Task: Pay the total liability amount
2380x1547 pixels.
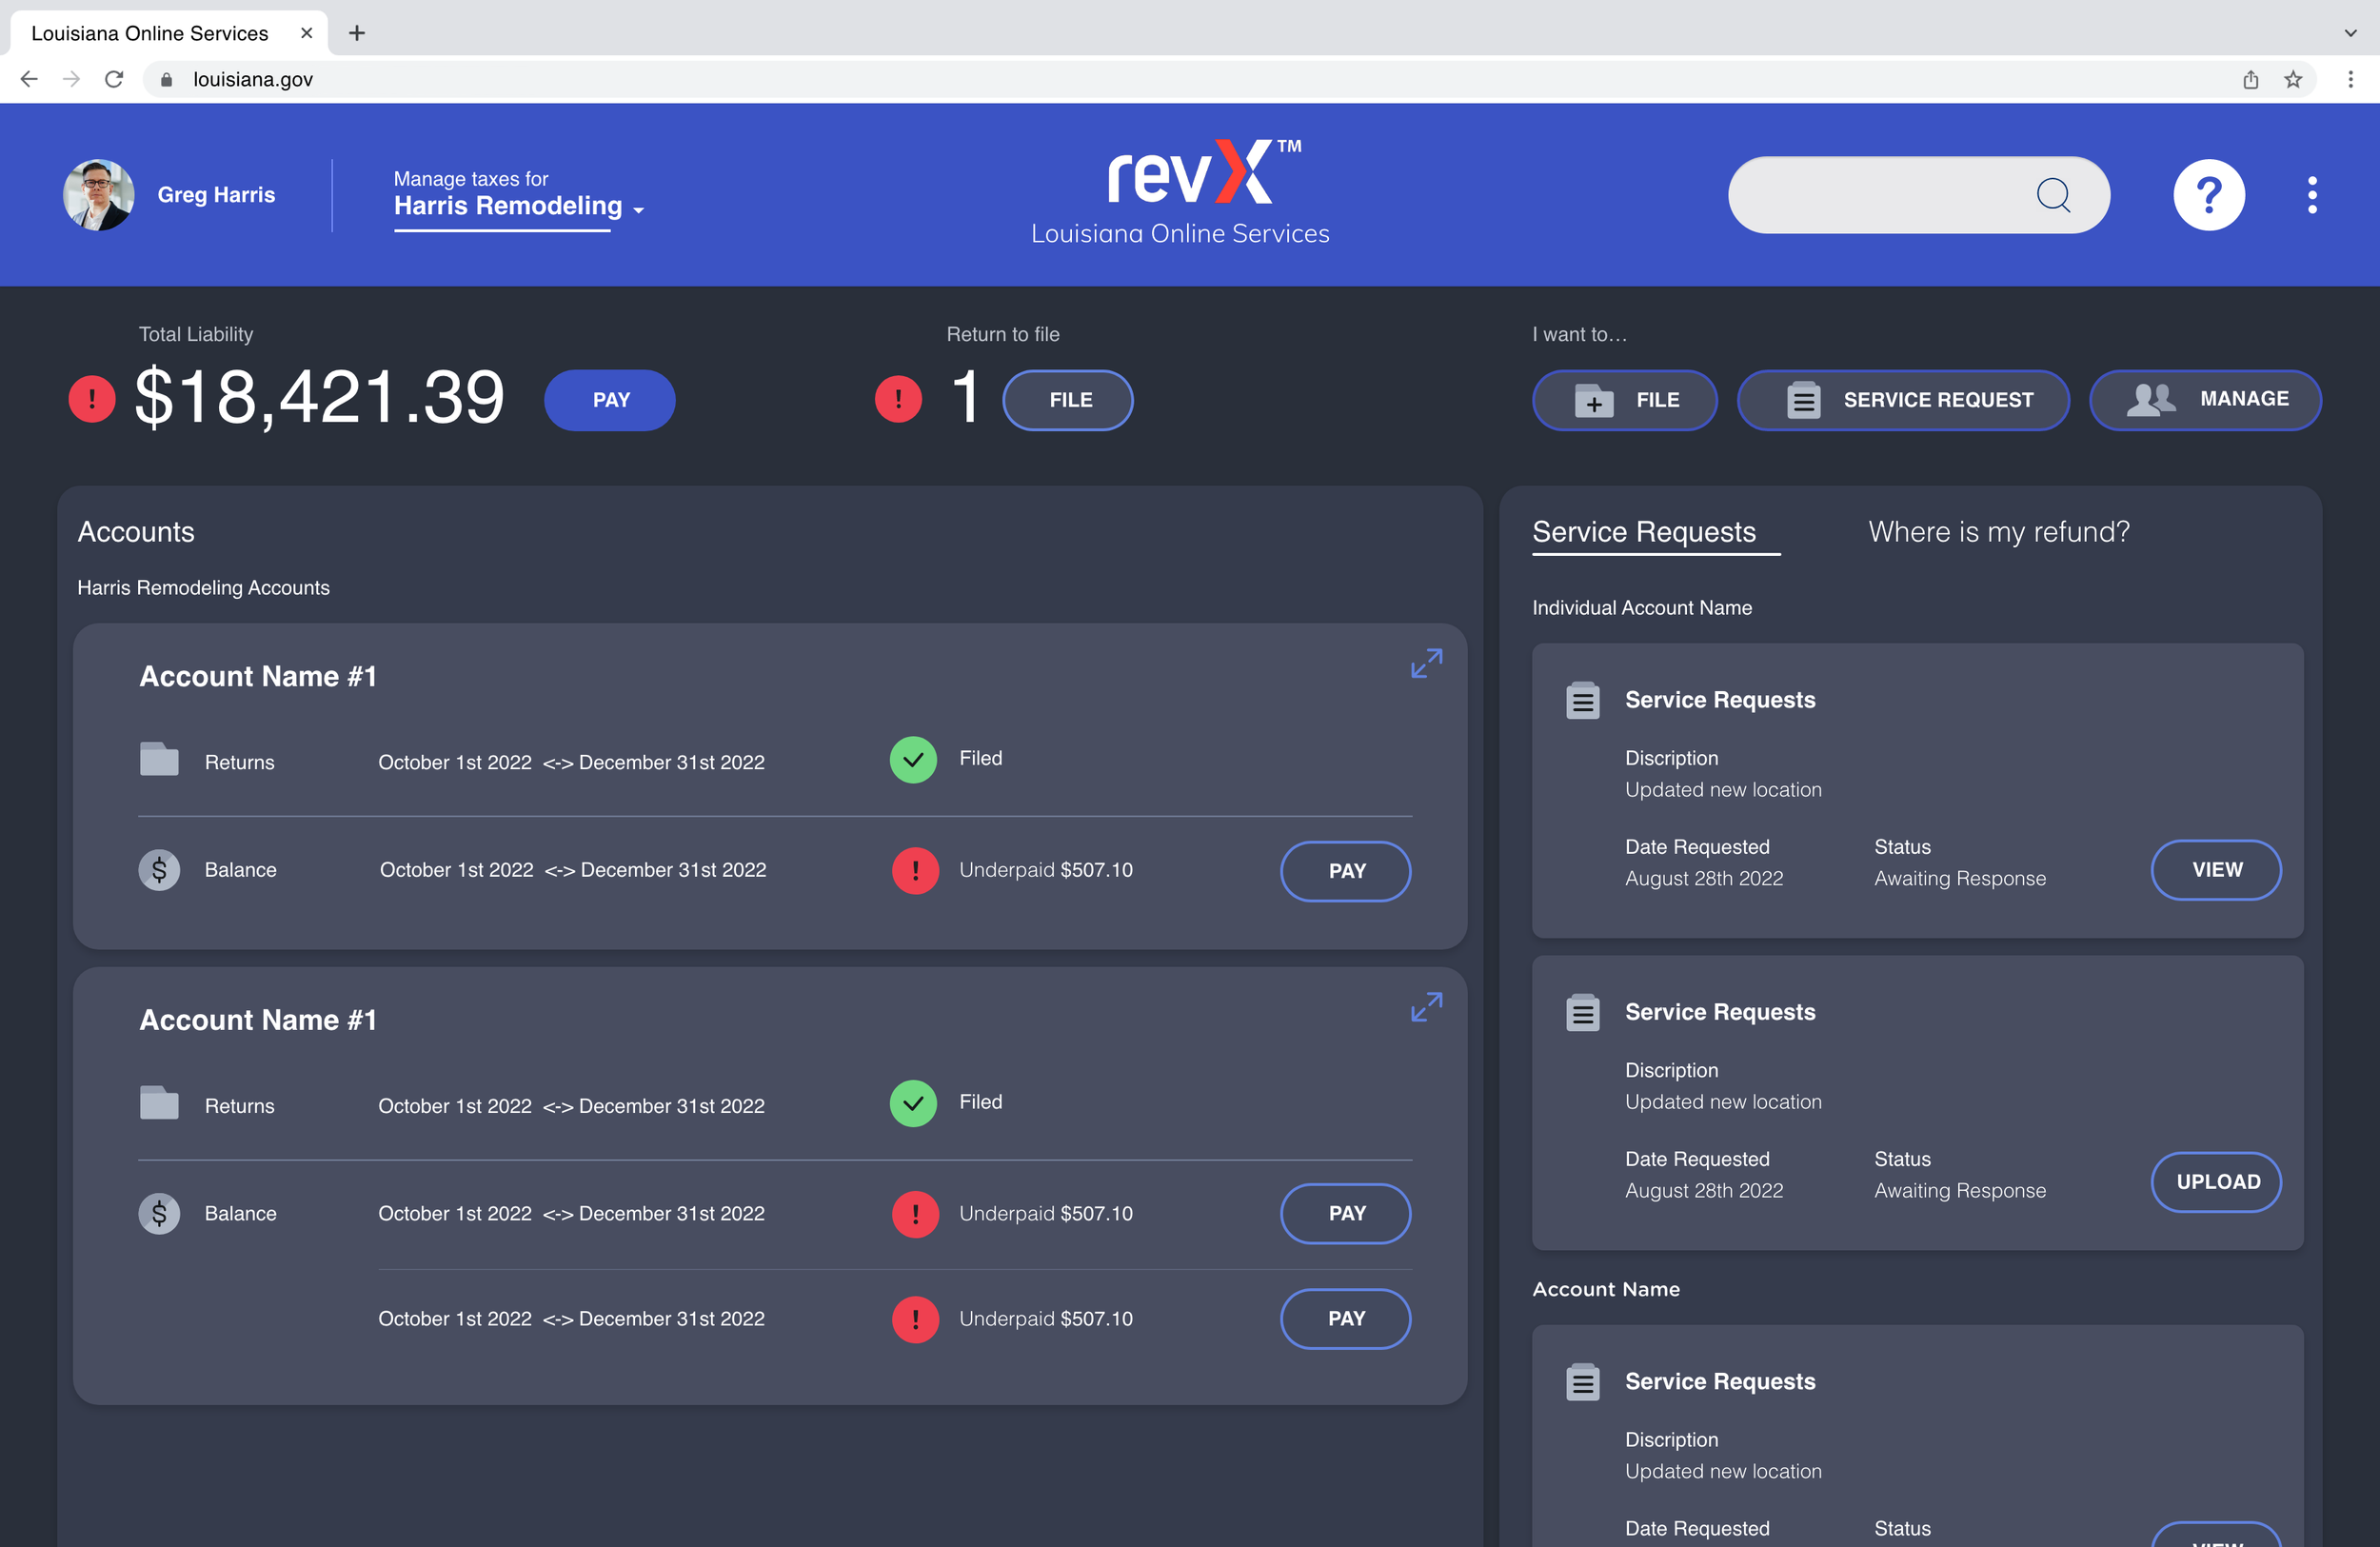Action: click(x=610, y=400)
